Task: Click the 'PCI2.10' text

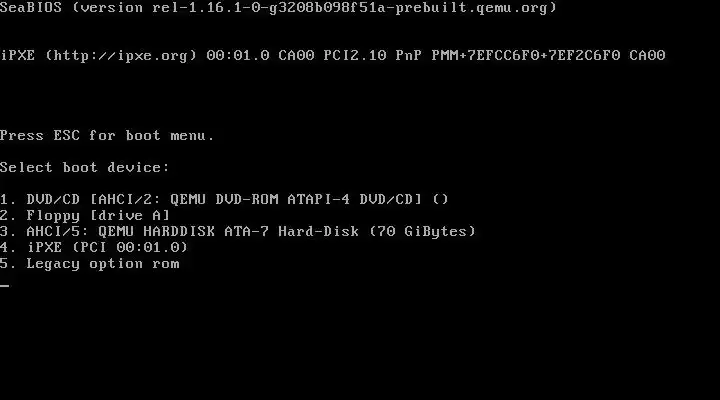Action: click(355, 56)
